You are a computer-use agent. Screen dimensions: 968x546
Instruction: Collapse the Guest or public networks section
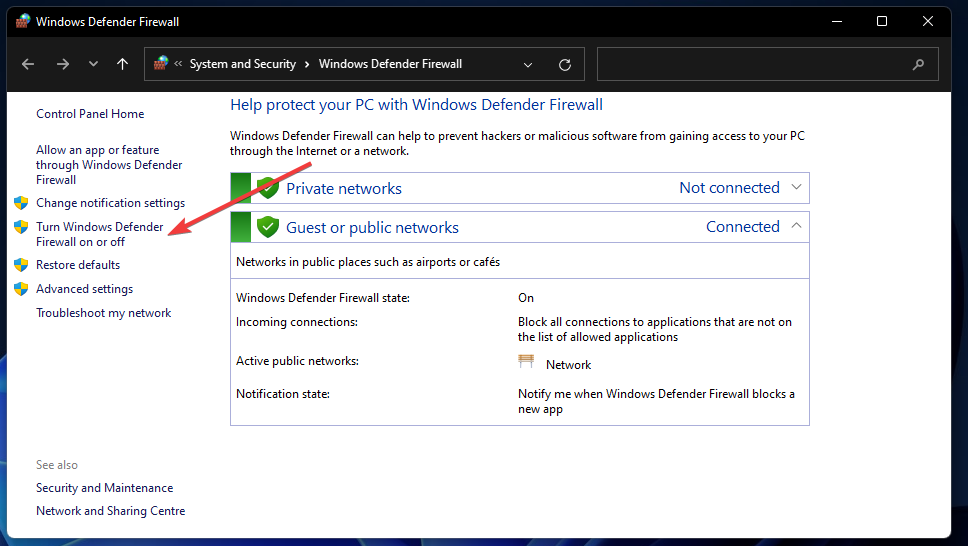(796, 226)
